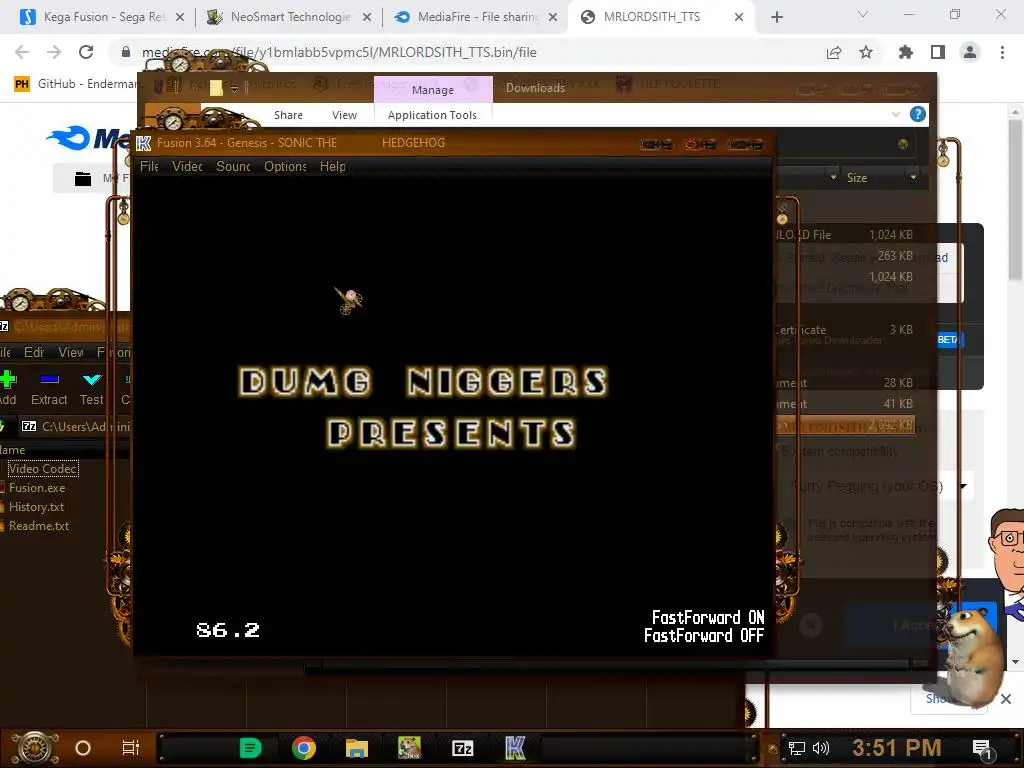Open the Size column dropdown arrow

[913, 177]
